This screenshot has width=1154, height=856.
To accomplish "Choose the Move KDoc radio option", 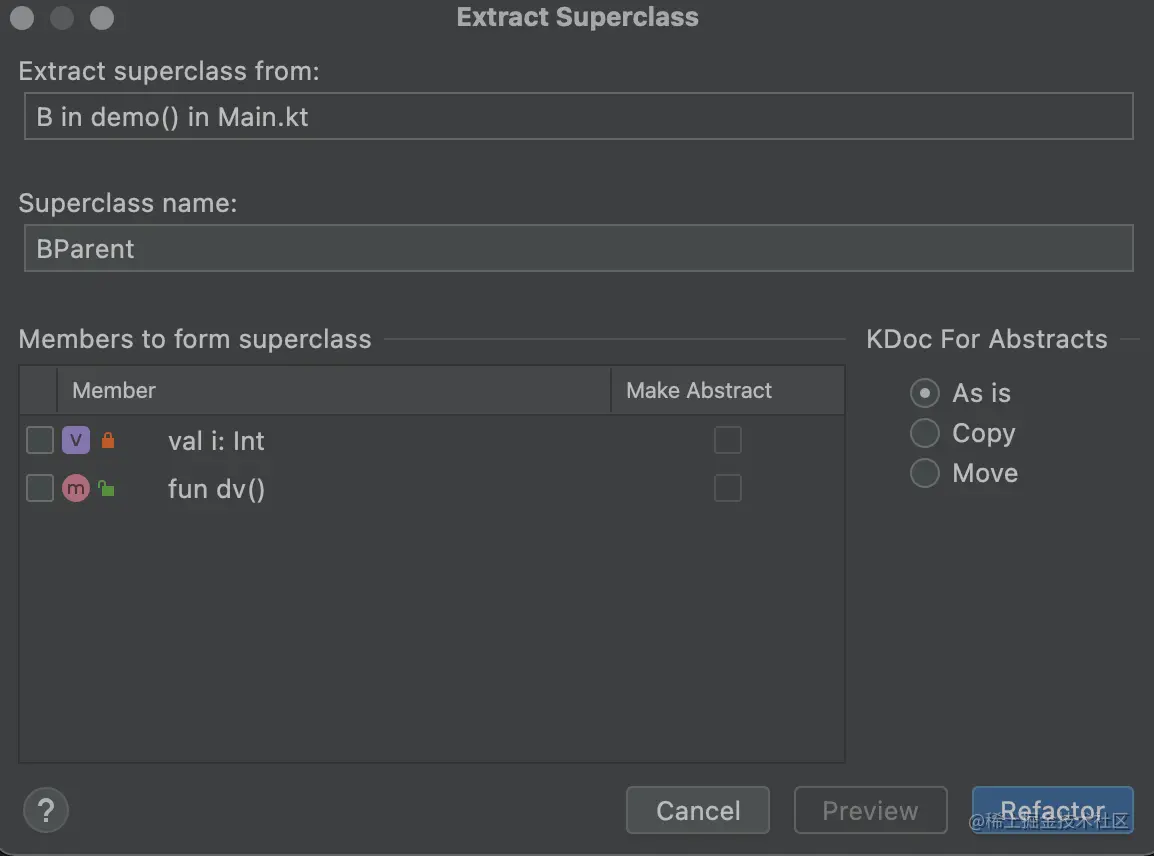I will click(925, 473).
